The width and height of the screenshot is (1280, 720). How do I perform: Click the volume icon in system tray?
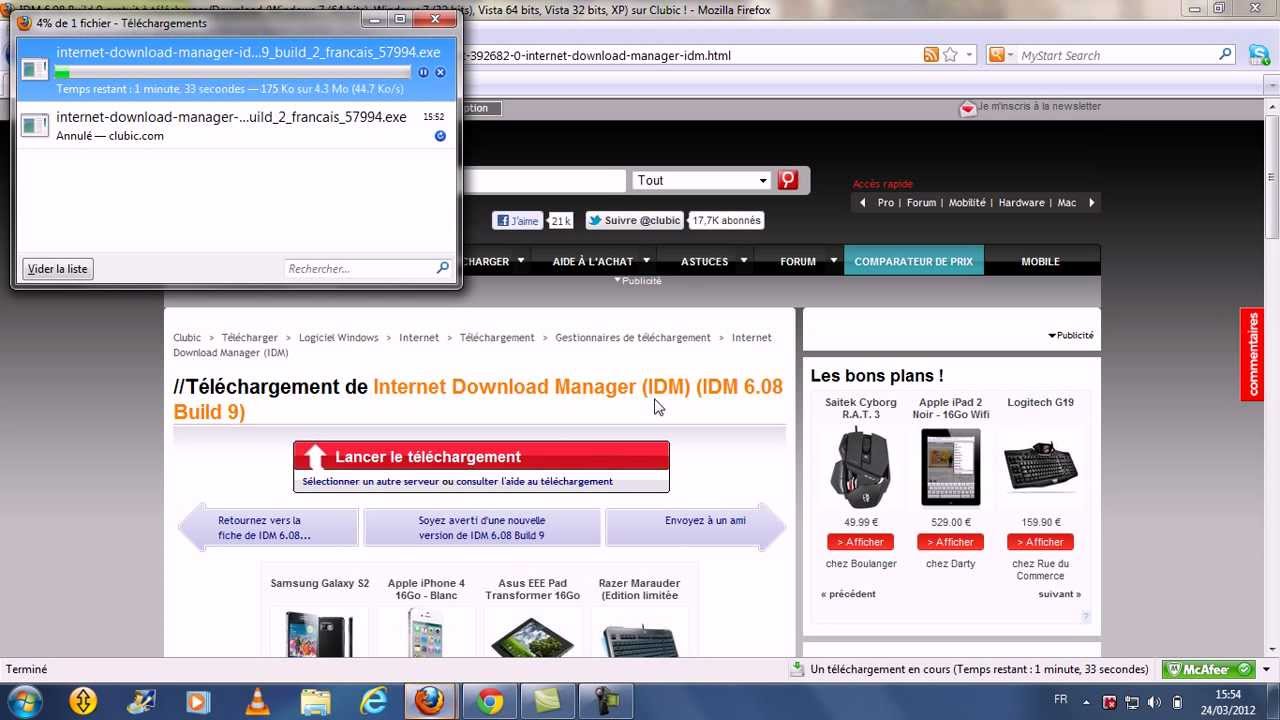point(1154,701)
